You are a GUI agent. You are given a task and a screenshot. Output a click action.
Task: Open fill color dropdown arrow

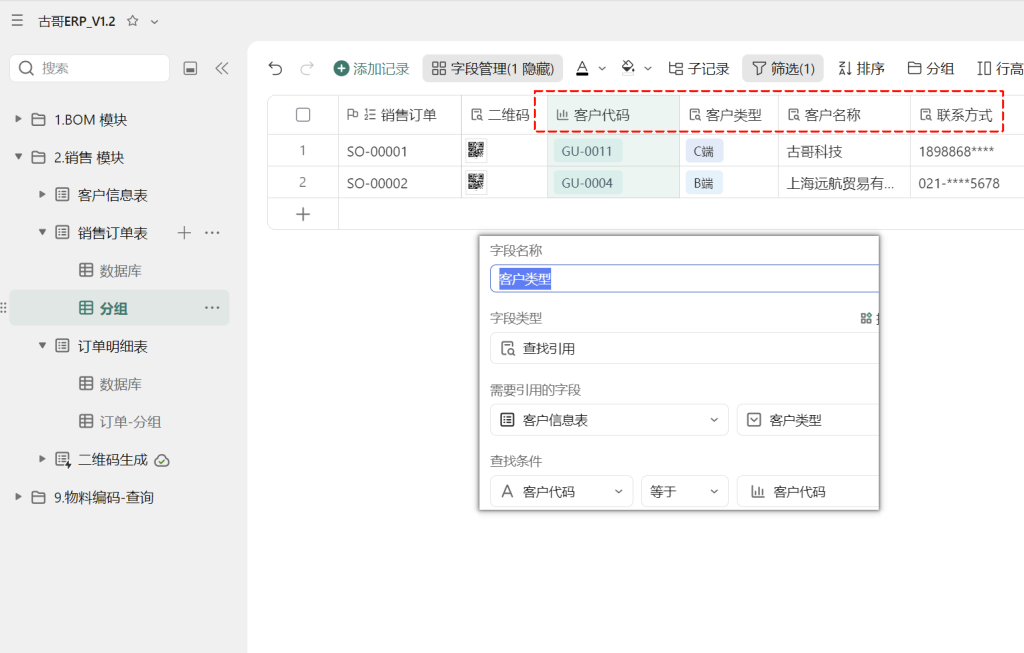pyautogui.click(x=648, y=69)
